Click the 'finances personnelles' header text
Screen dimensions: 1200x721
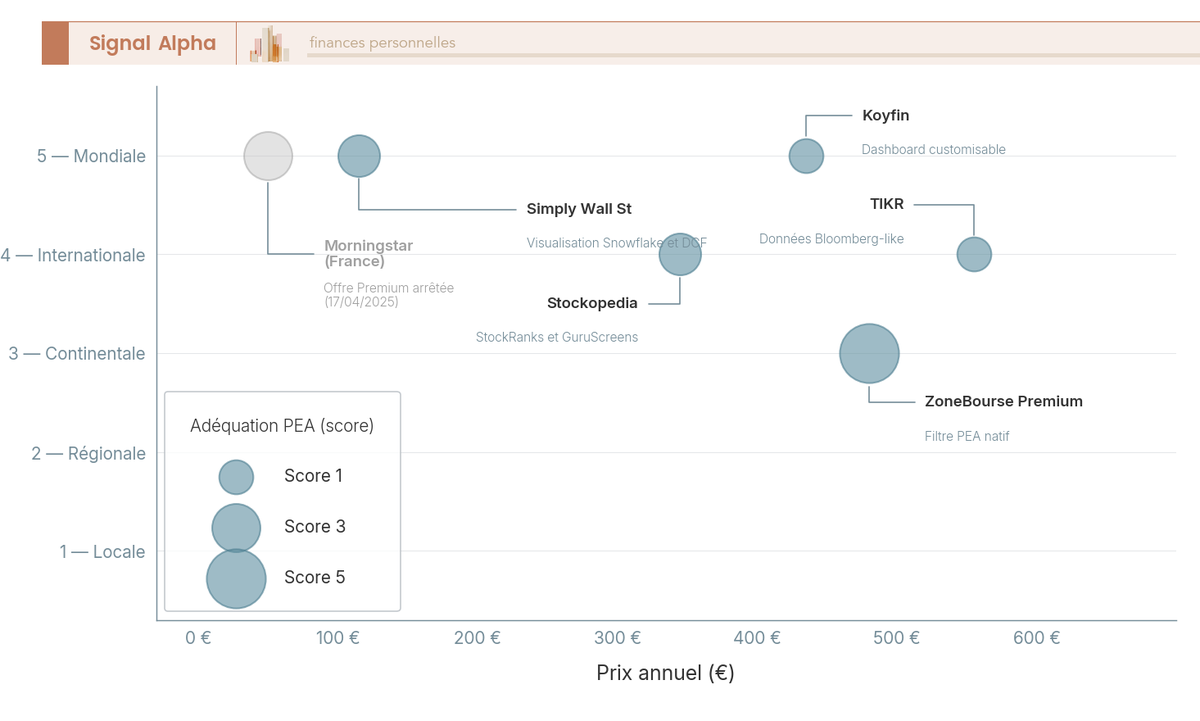pos(382,43)
